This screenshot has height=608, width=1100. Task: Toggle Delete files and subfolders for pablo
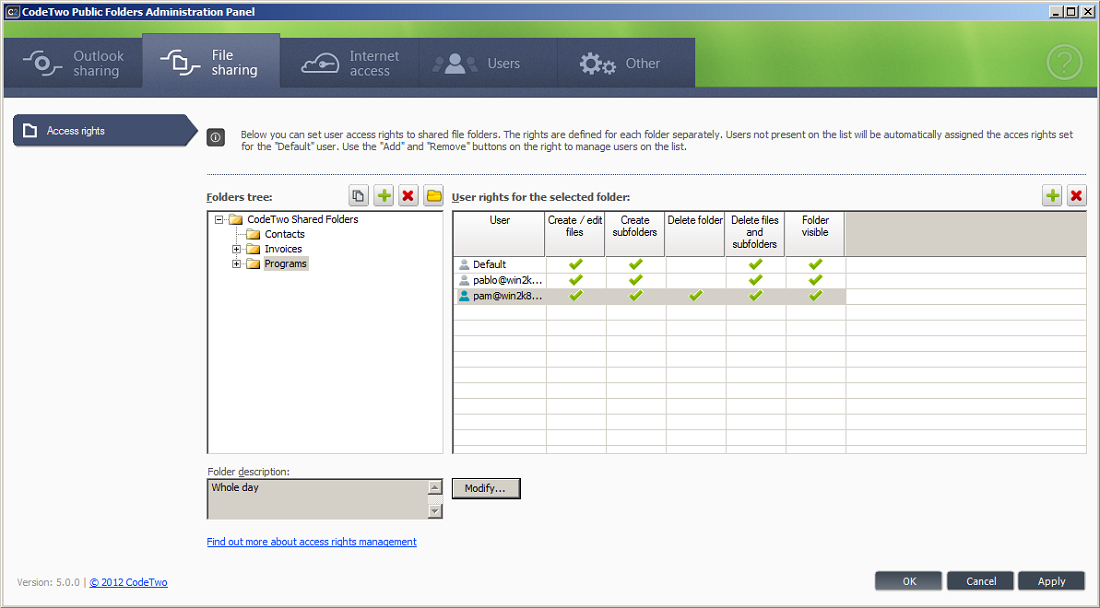(756, 280)
